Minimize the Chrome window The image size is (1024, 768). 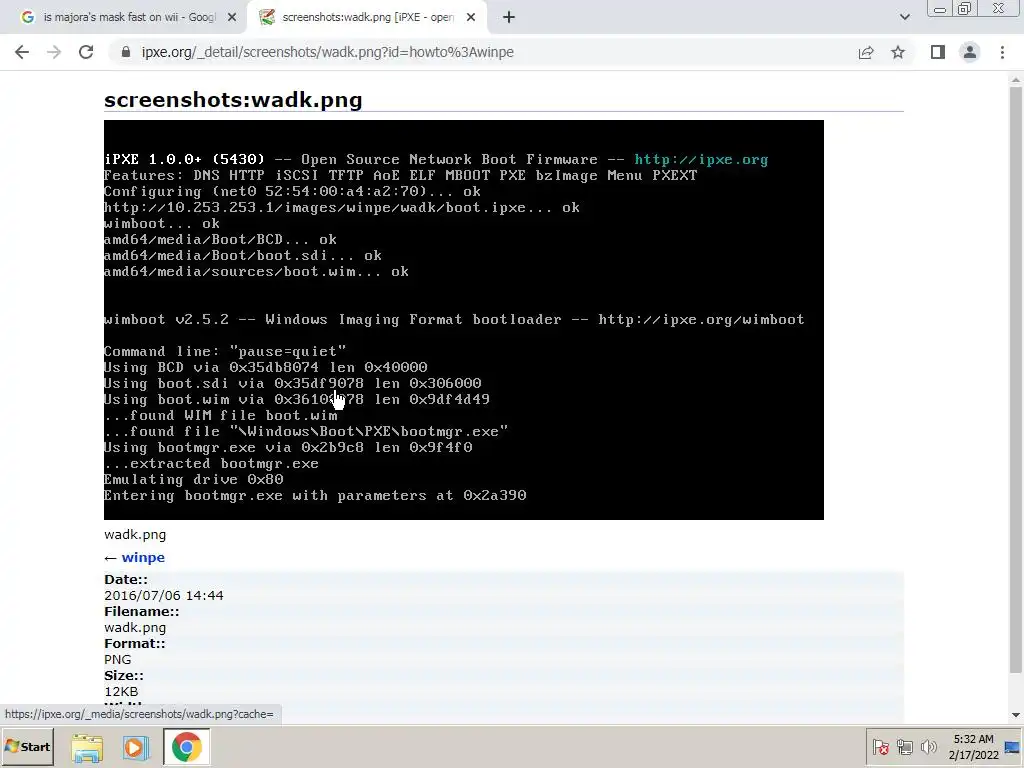tap(940, 9)
